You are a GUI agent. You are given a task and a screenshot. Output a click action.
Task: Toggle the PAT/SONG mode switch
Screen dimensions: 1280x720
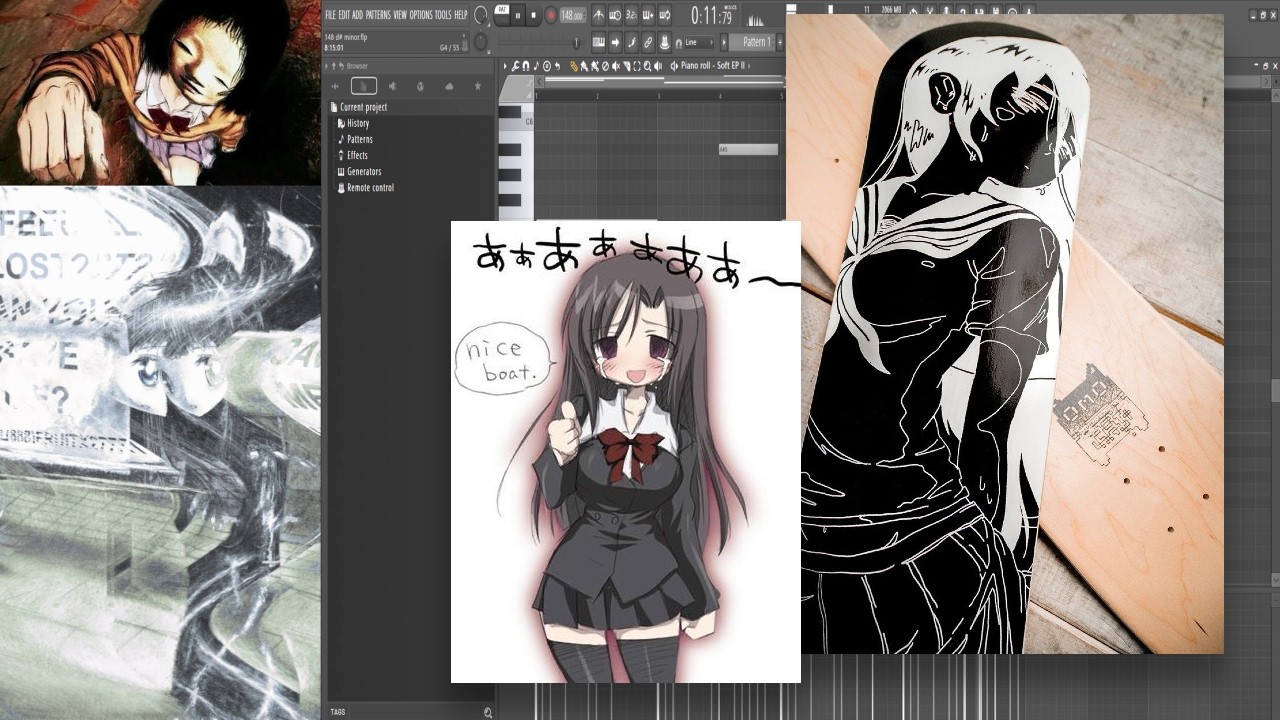(501, 15)
